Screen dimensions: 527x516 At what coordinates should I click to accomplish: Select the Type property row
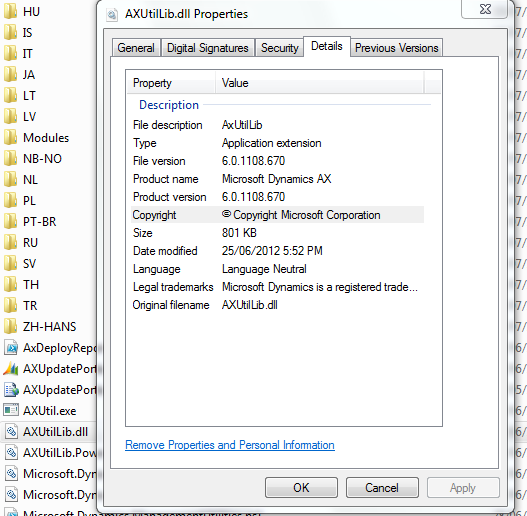277,143
